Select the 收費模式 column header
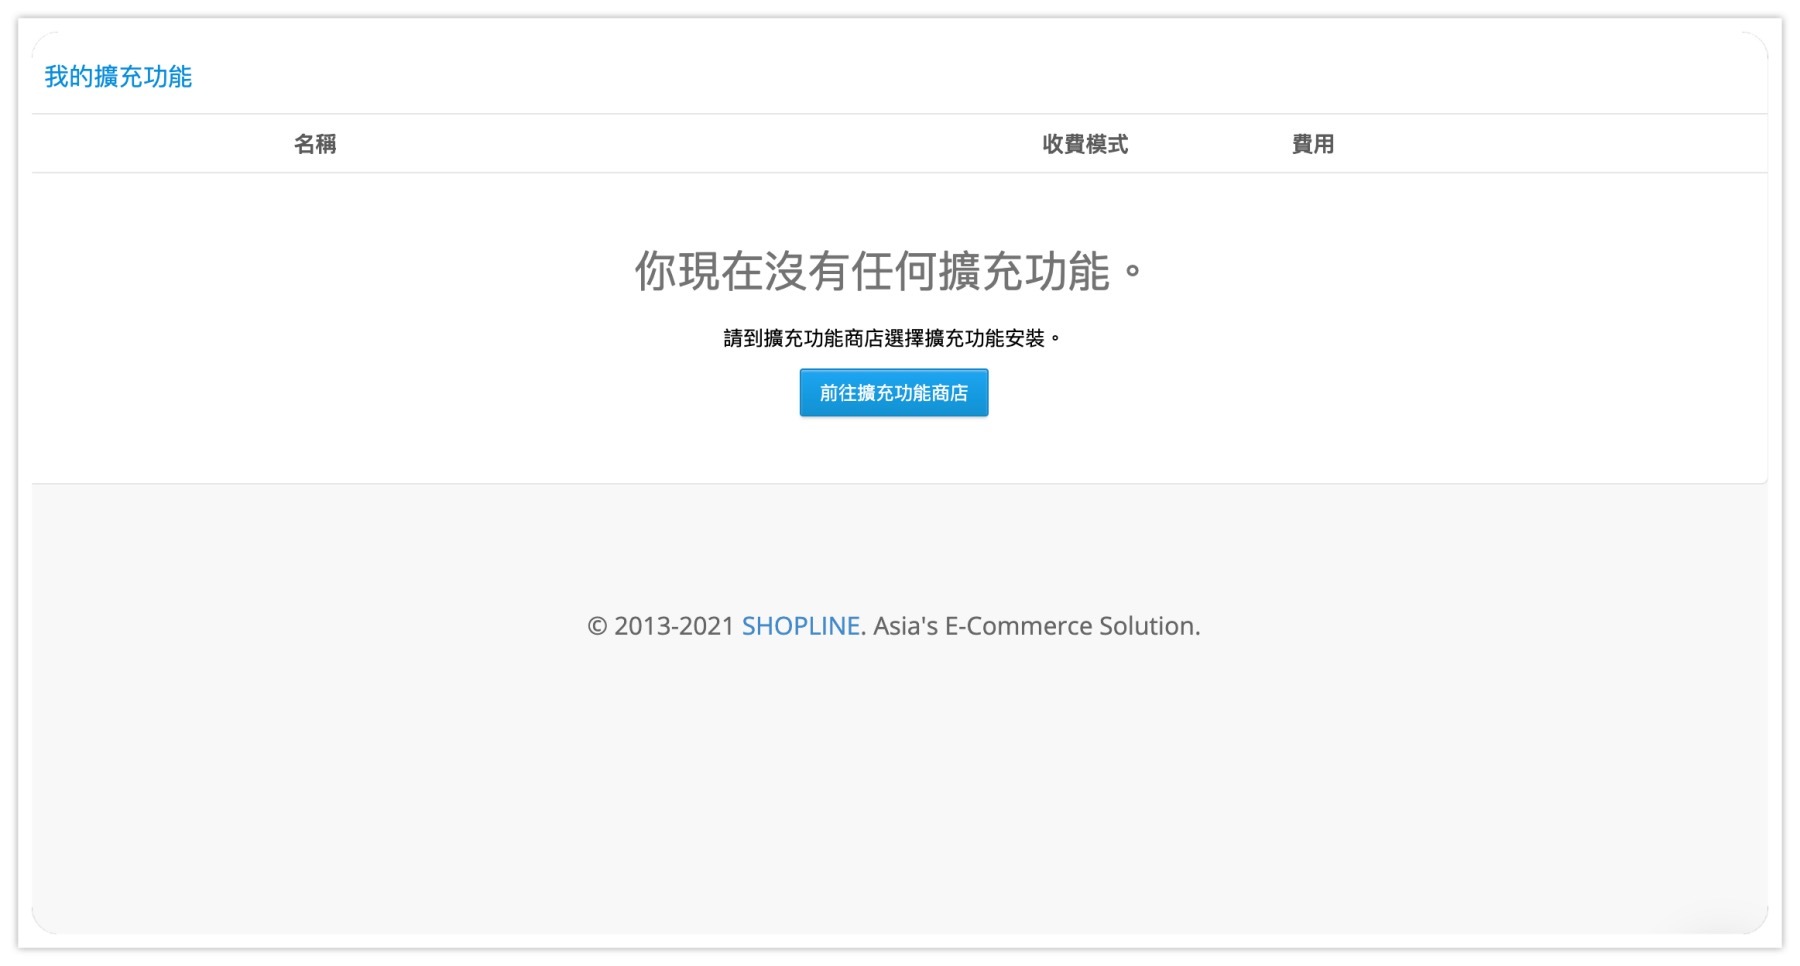This screenshot has height=966, width=1800. (x=1084, y=144)
